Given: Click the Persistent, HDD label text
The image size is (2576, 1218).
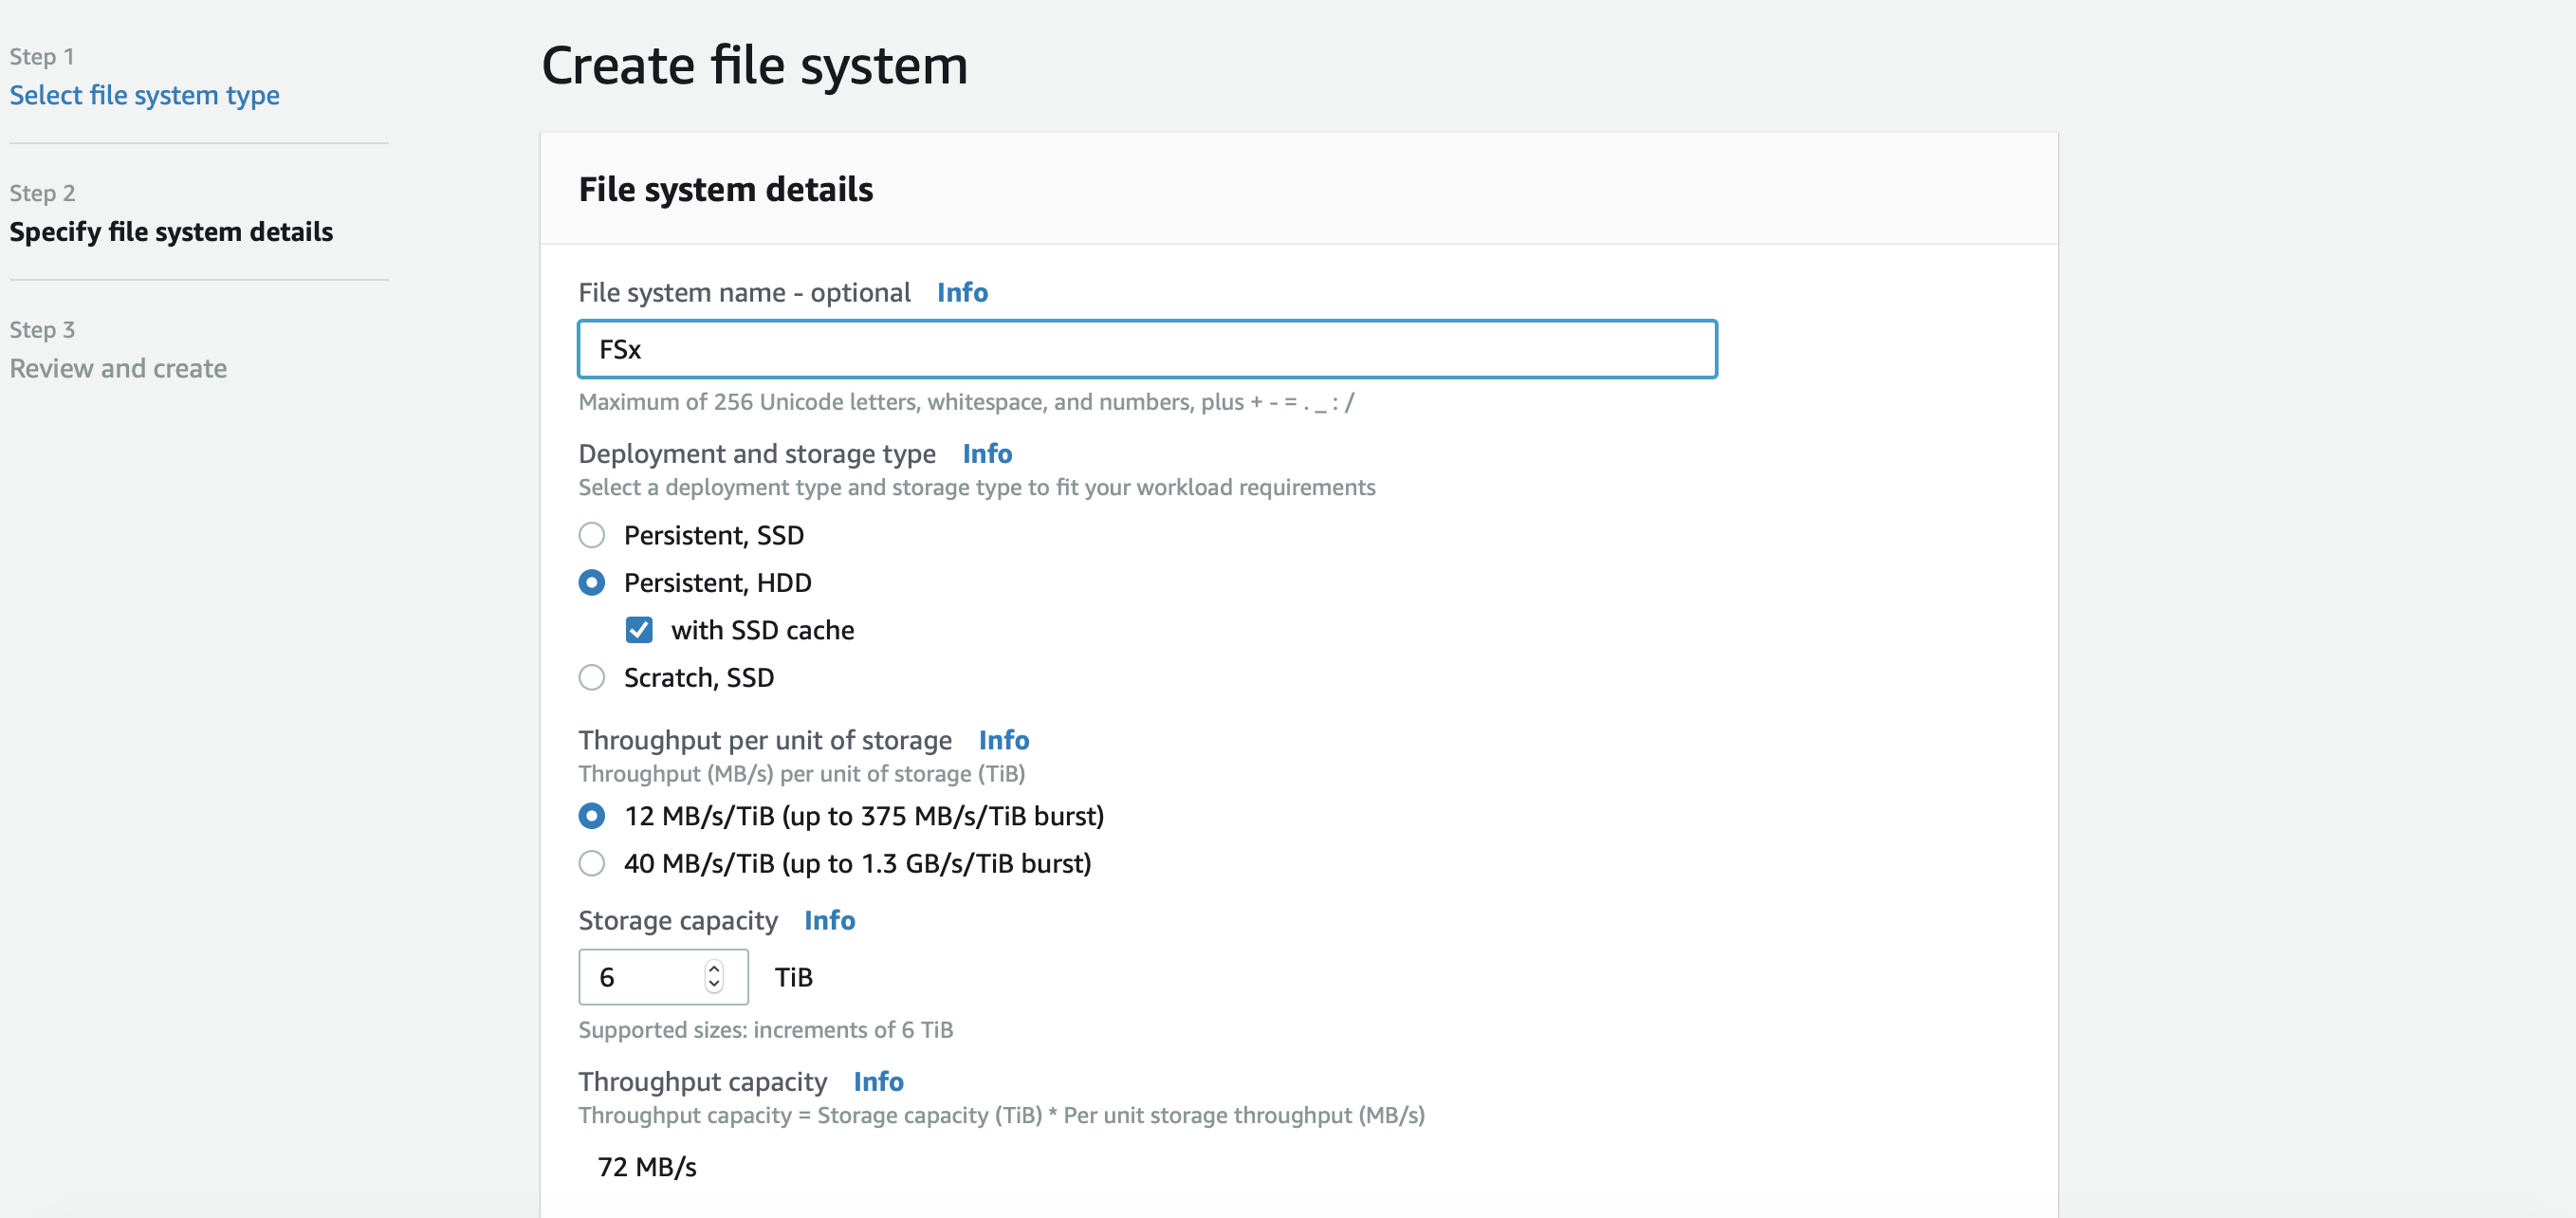Looking at the screenshot, I should [717, 583].
